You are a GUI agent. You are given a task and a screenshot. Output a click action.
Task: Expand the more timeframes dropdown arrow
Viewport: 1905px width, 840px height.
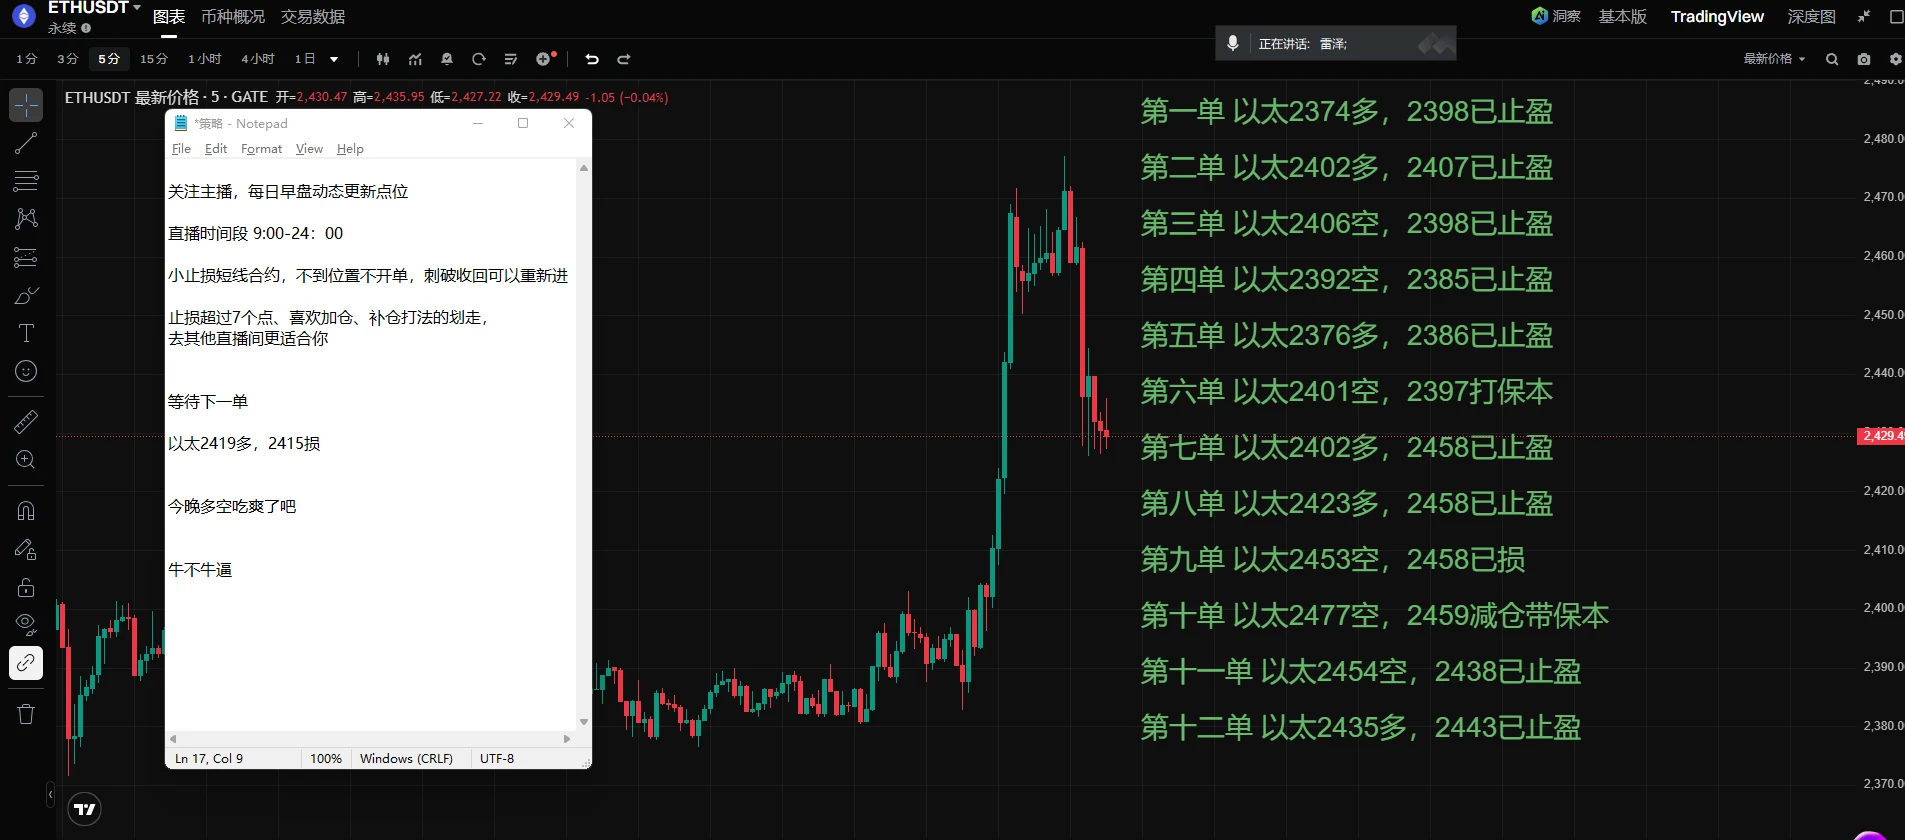334,59
